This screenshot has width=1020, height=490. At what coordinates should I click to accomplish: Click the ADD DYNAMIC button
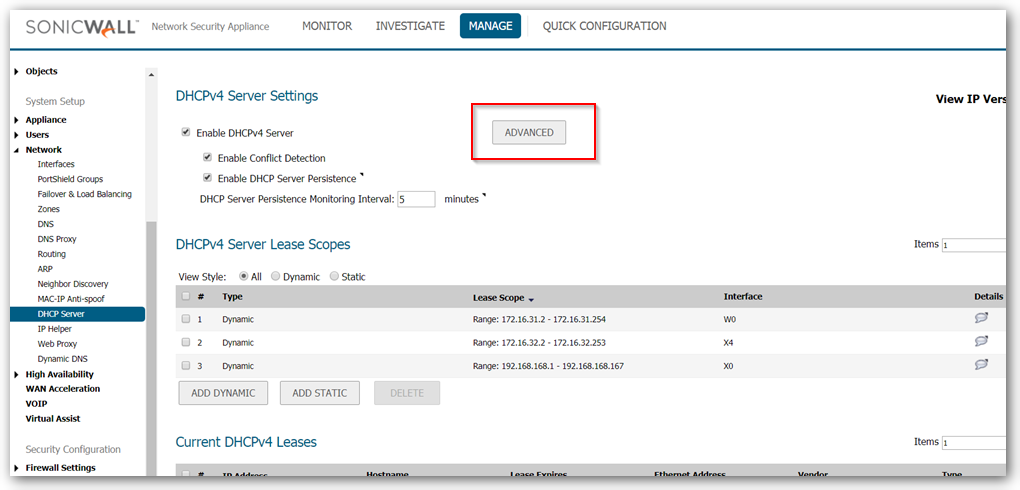coord(223,393)
